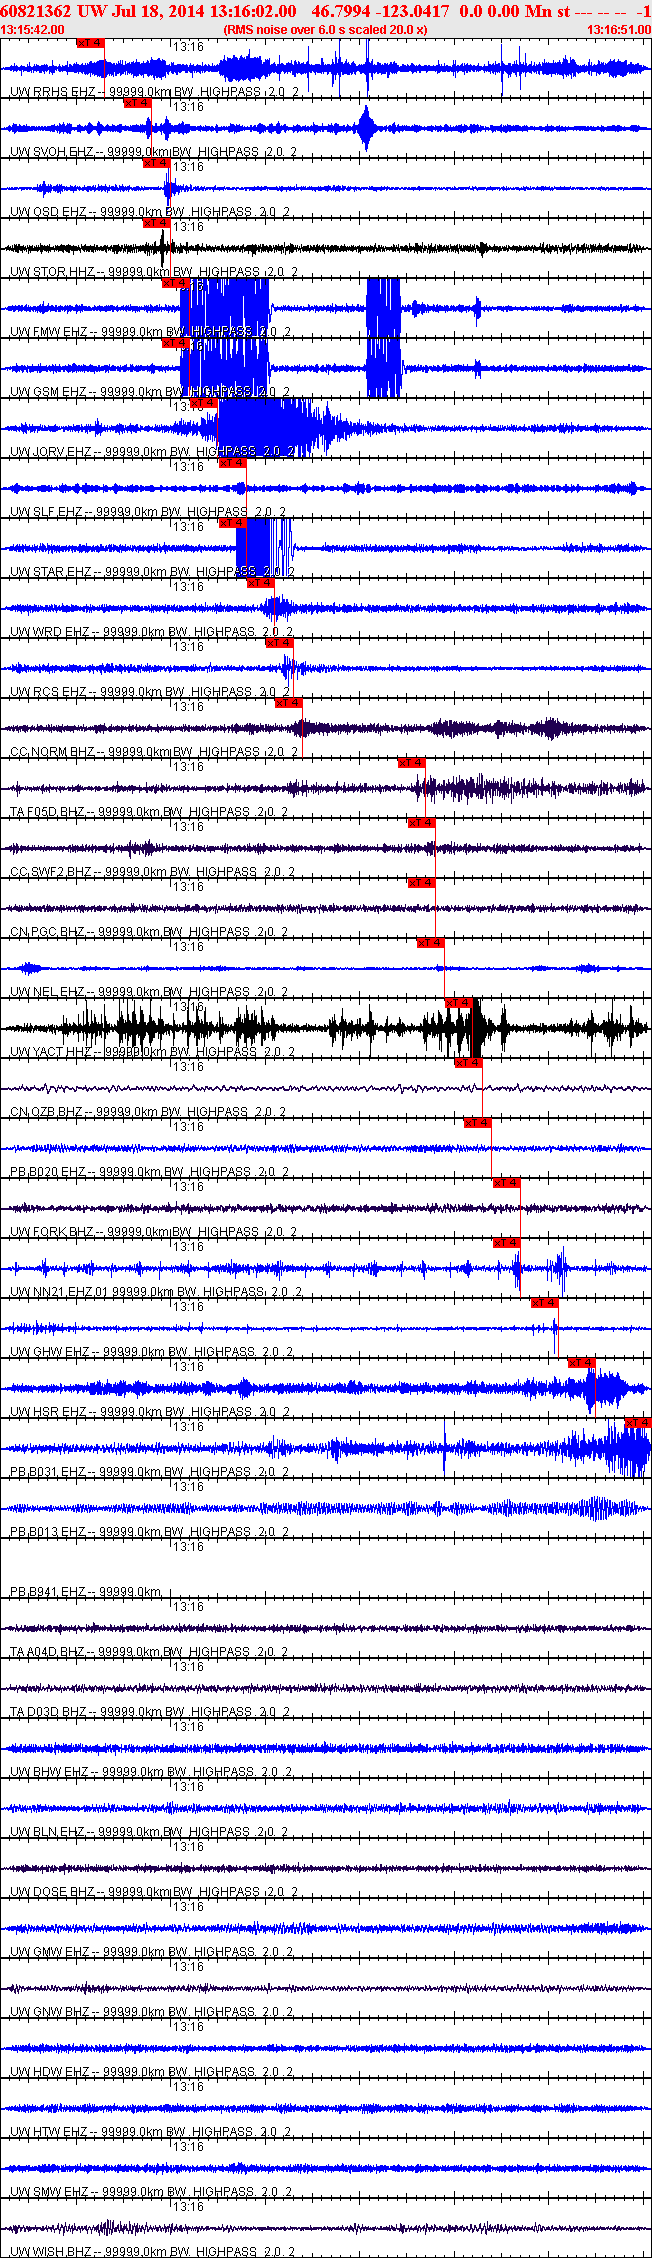
Task: Select the 'TA D03D BHZ' station label
Action: point(49,1712)
